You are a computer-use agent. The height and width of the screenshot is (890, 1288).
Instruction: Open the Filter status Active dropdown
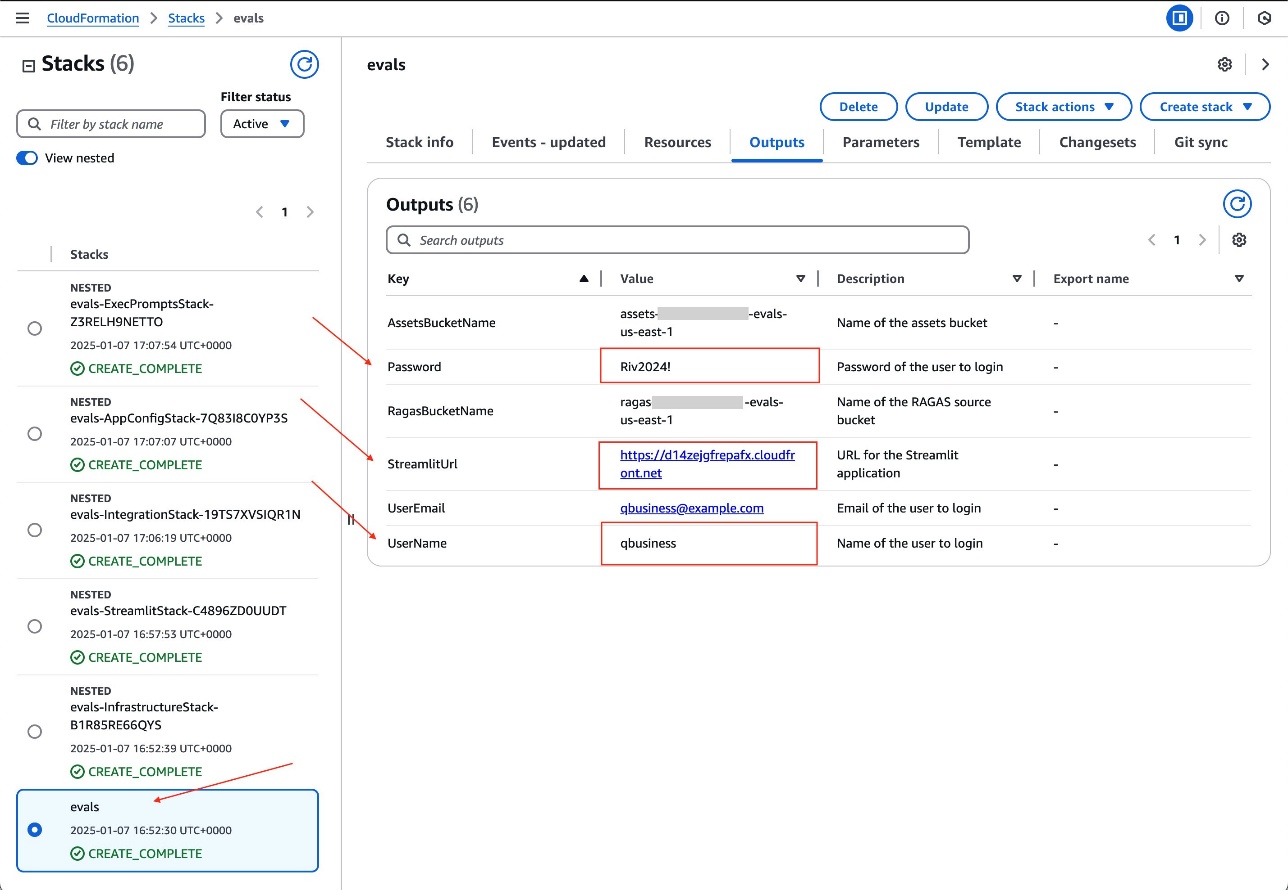click(262, 124)
